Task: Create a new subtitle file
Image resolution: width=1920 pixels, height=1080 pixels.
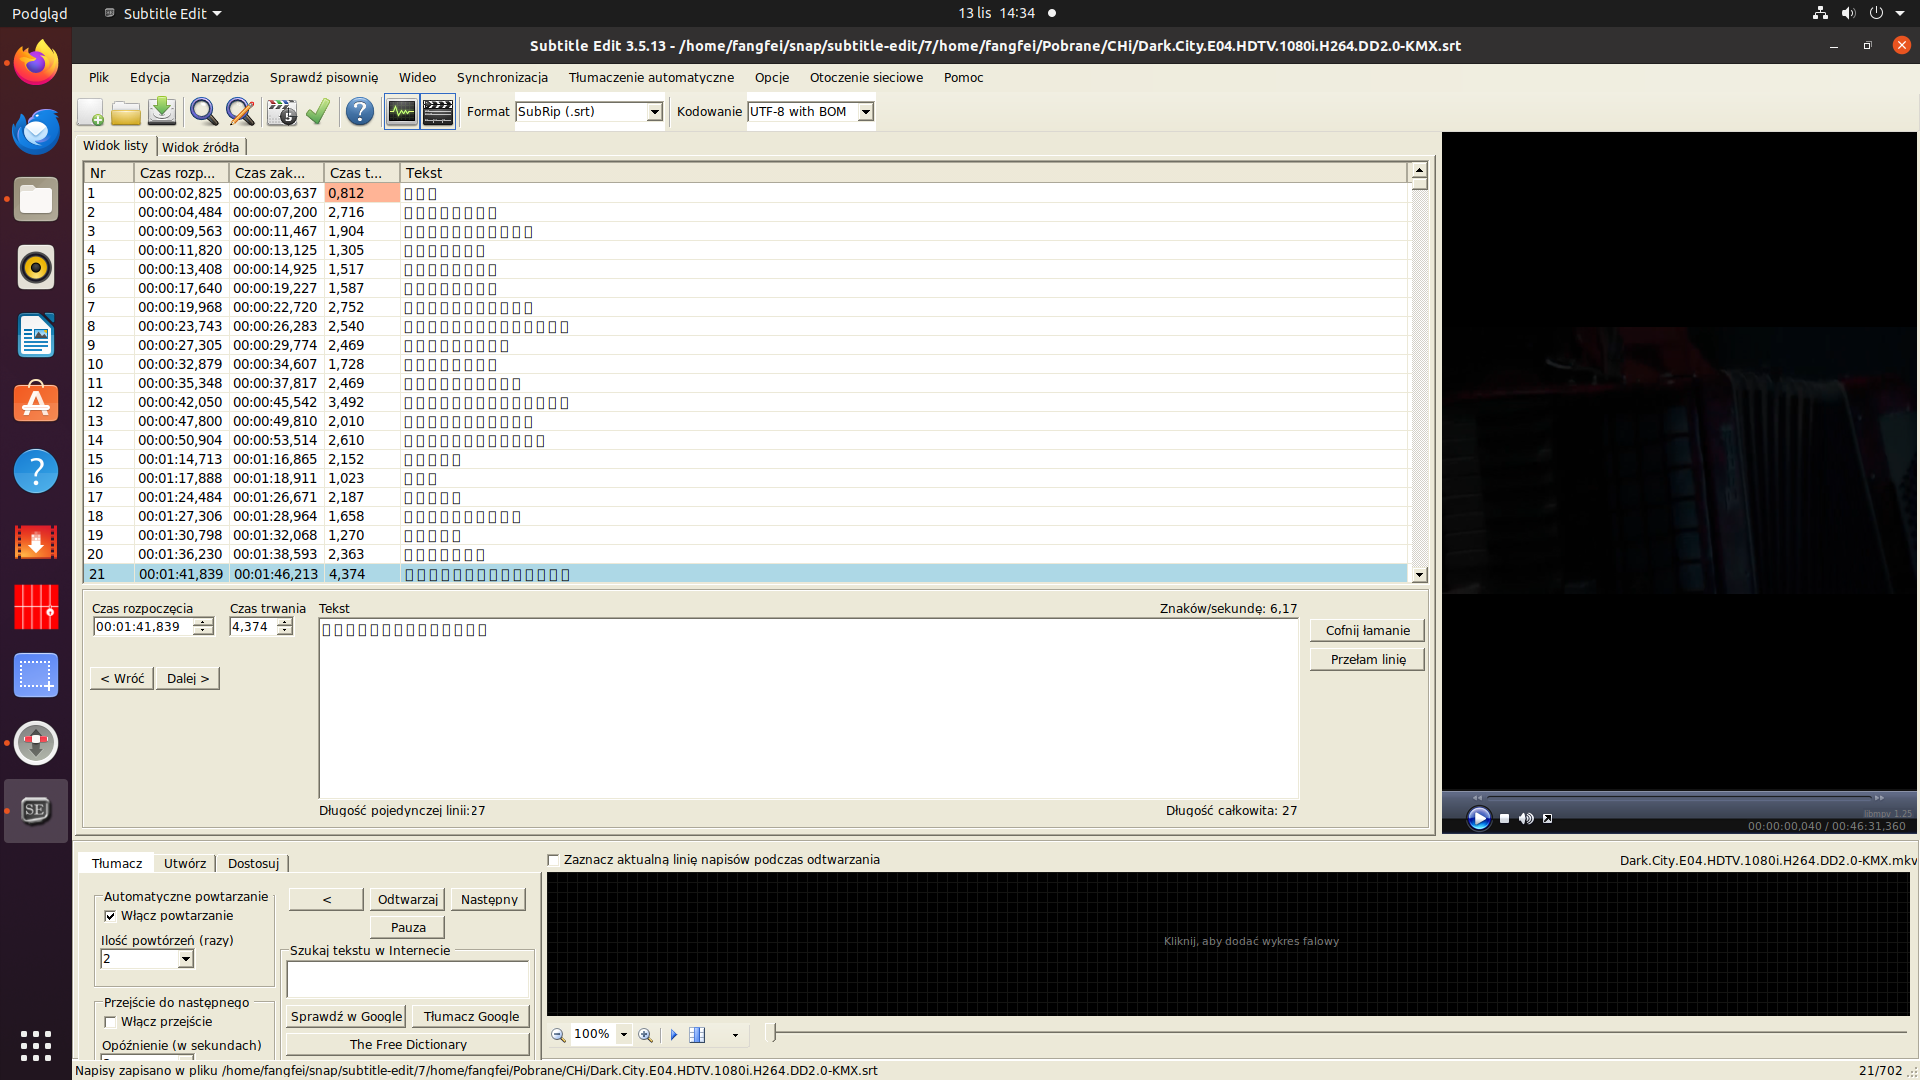Action: (90, 112)
